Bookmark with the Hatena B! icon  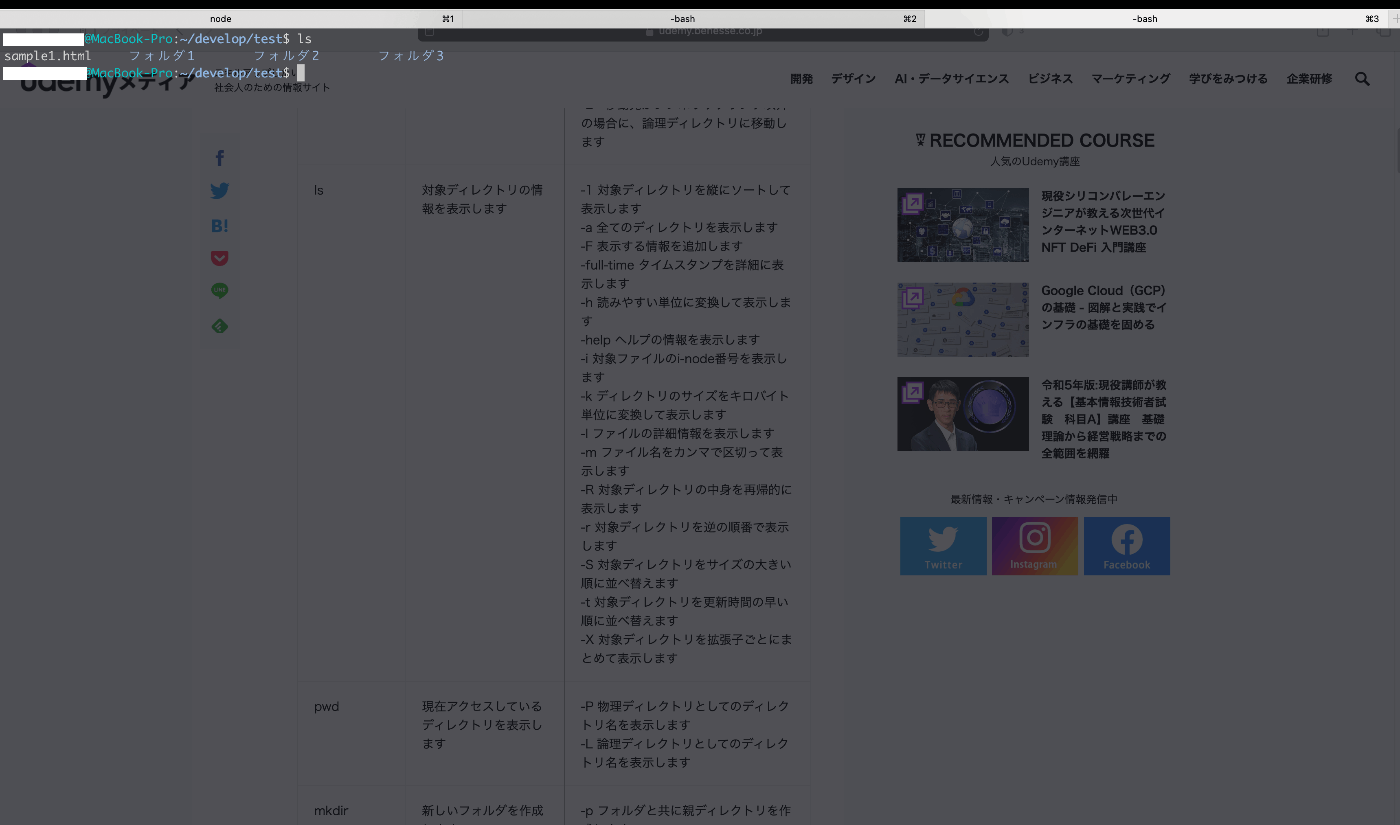coord(220,226)
